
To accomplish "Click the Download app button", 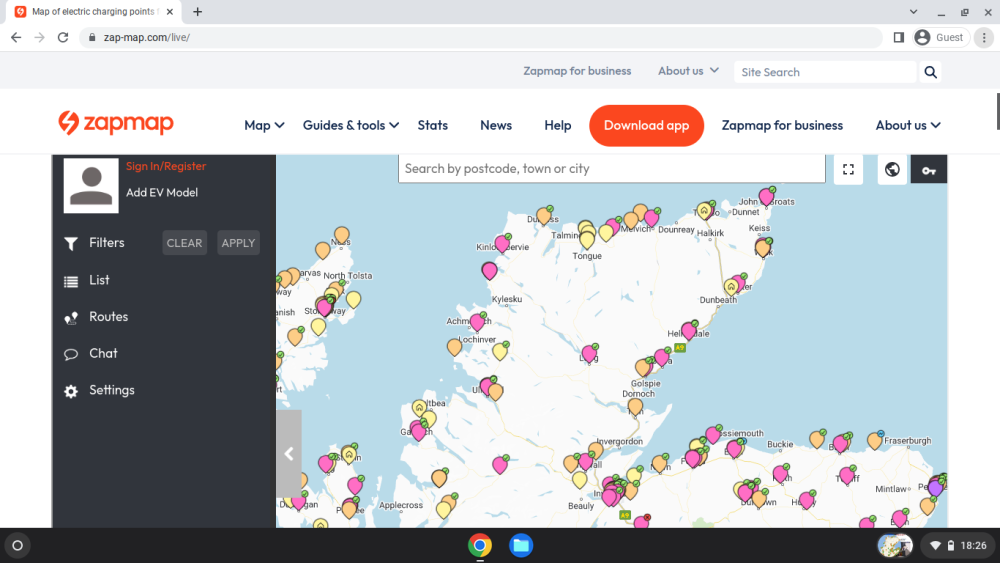I will coord(646,126).
